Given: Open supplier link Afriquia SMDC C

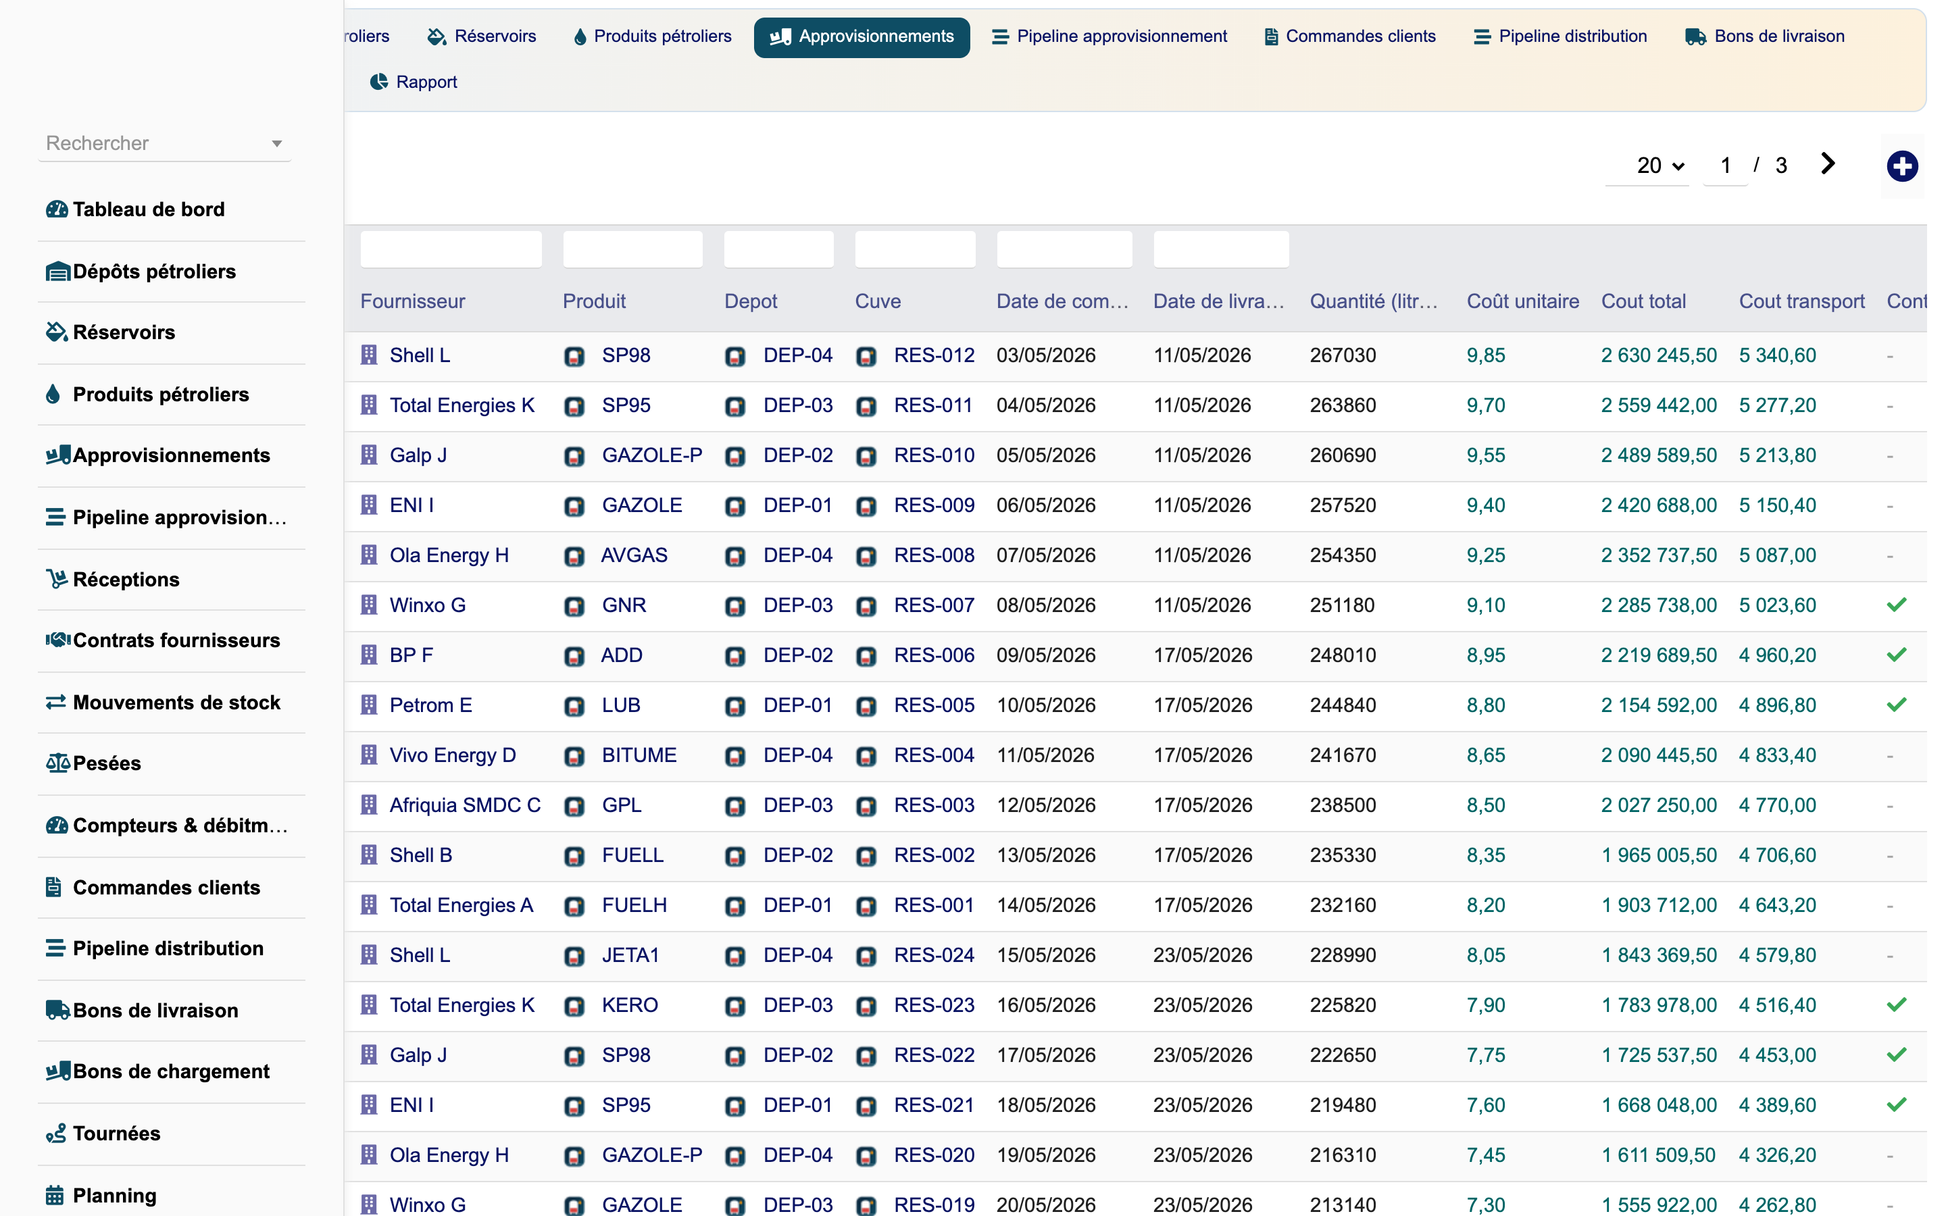Looking at the screenshot, I should click(x=465, y=805).
